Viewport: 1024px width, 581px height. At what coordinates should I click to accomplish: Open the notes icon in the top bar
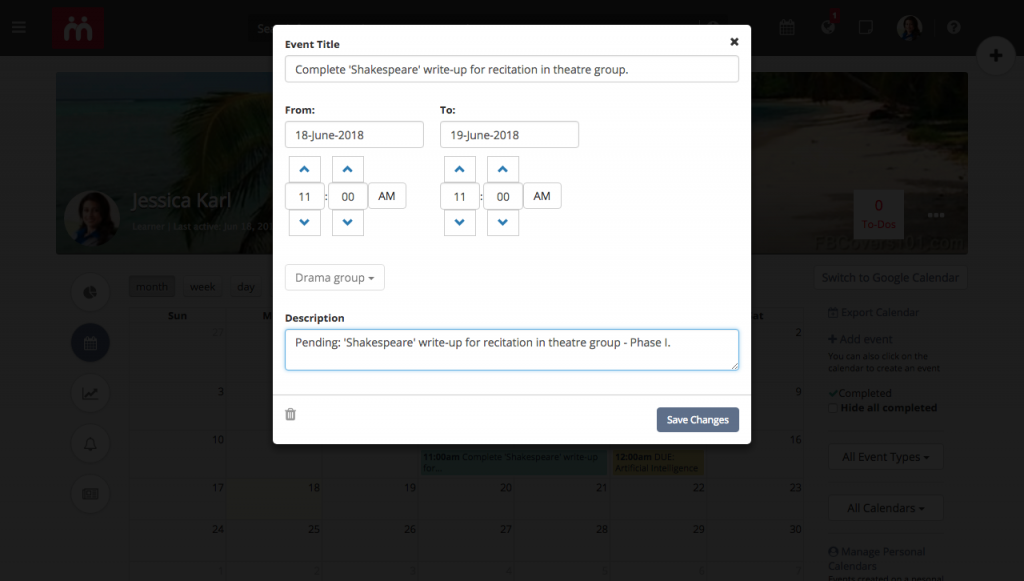(x=866, y=27)
